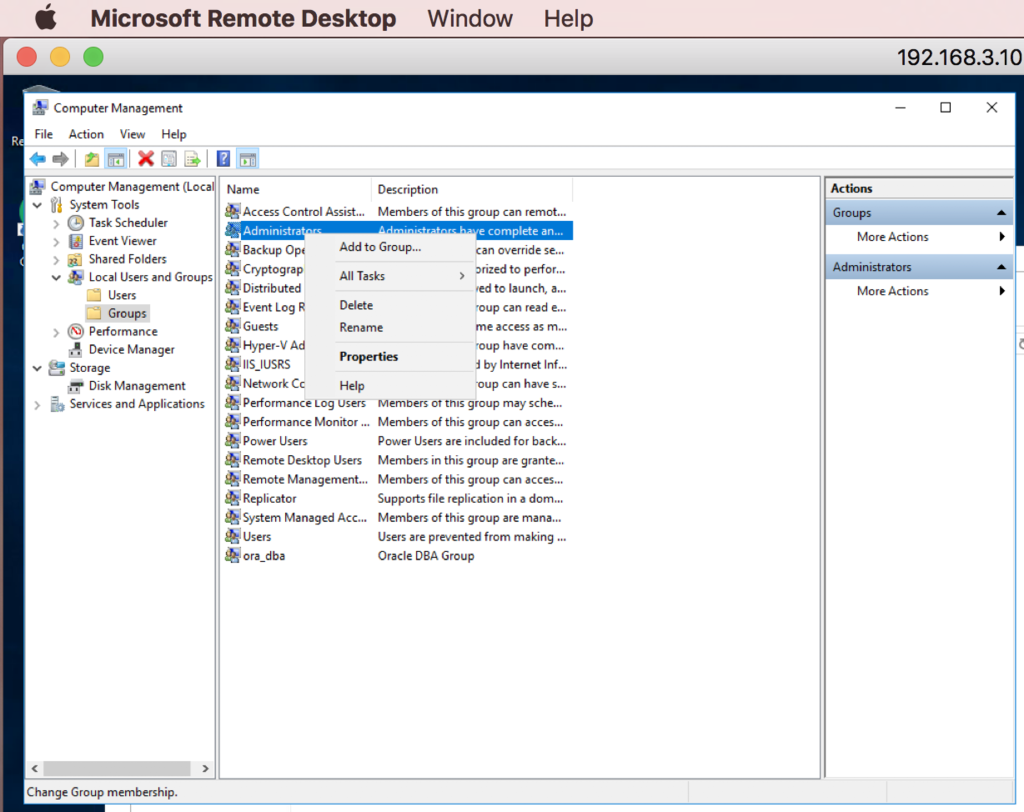Expand Services and Applications node
Screen dimensions: 1024x812
[37, 405]
